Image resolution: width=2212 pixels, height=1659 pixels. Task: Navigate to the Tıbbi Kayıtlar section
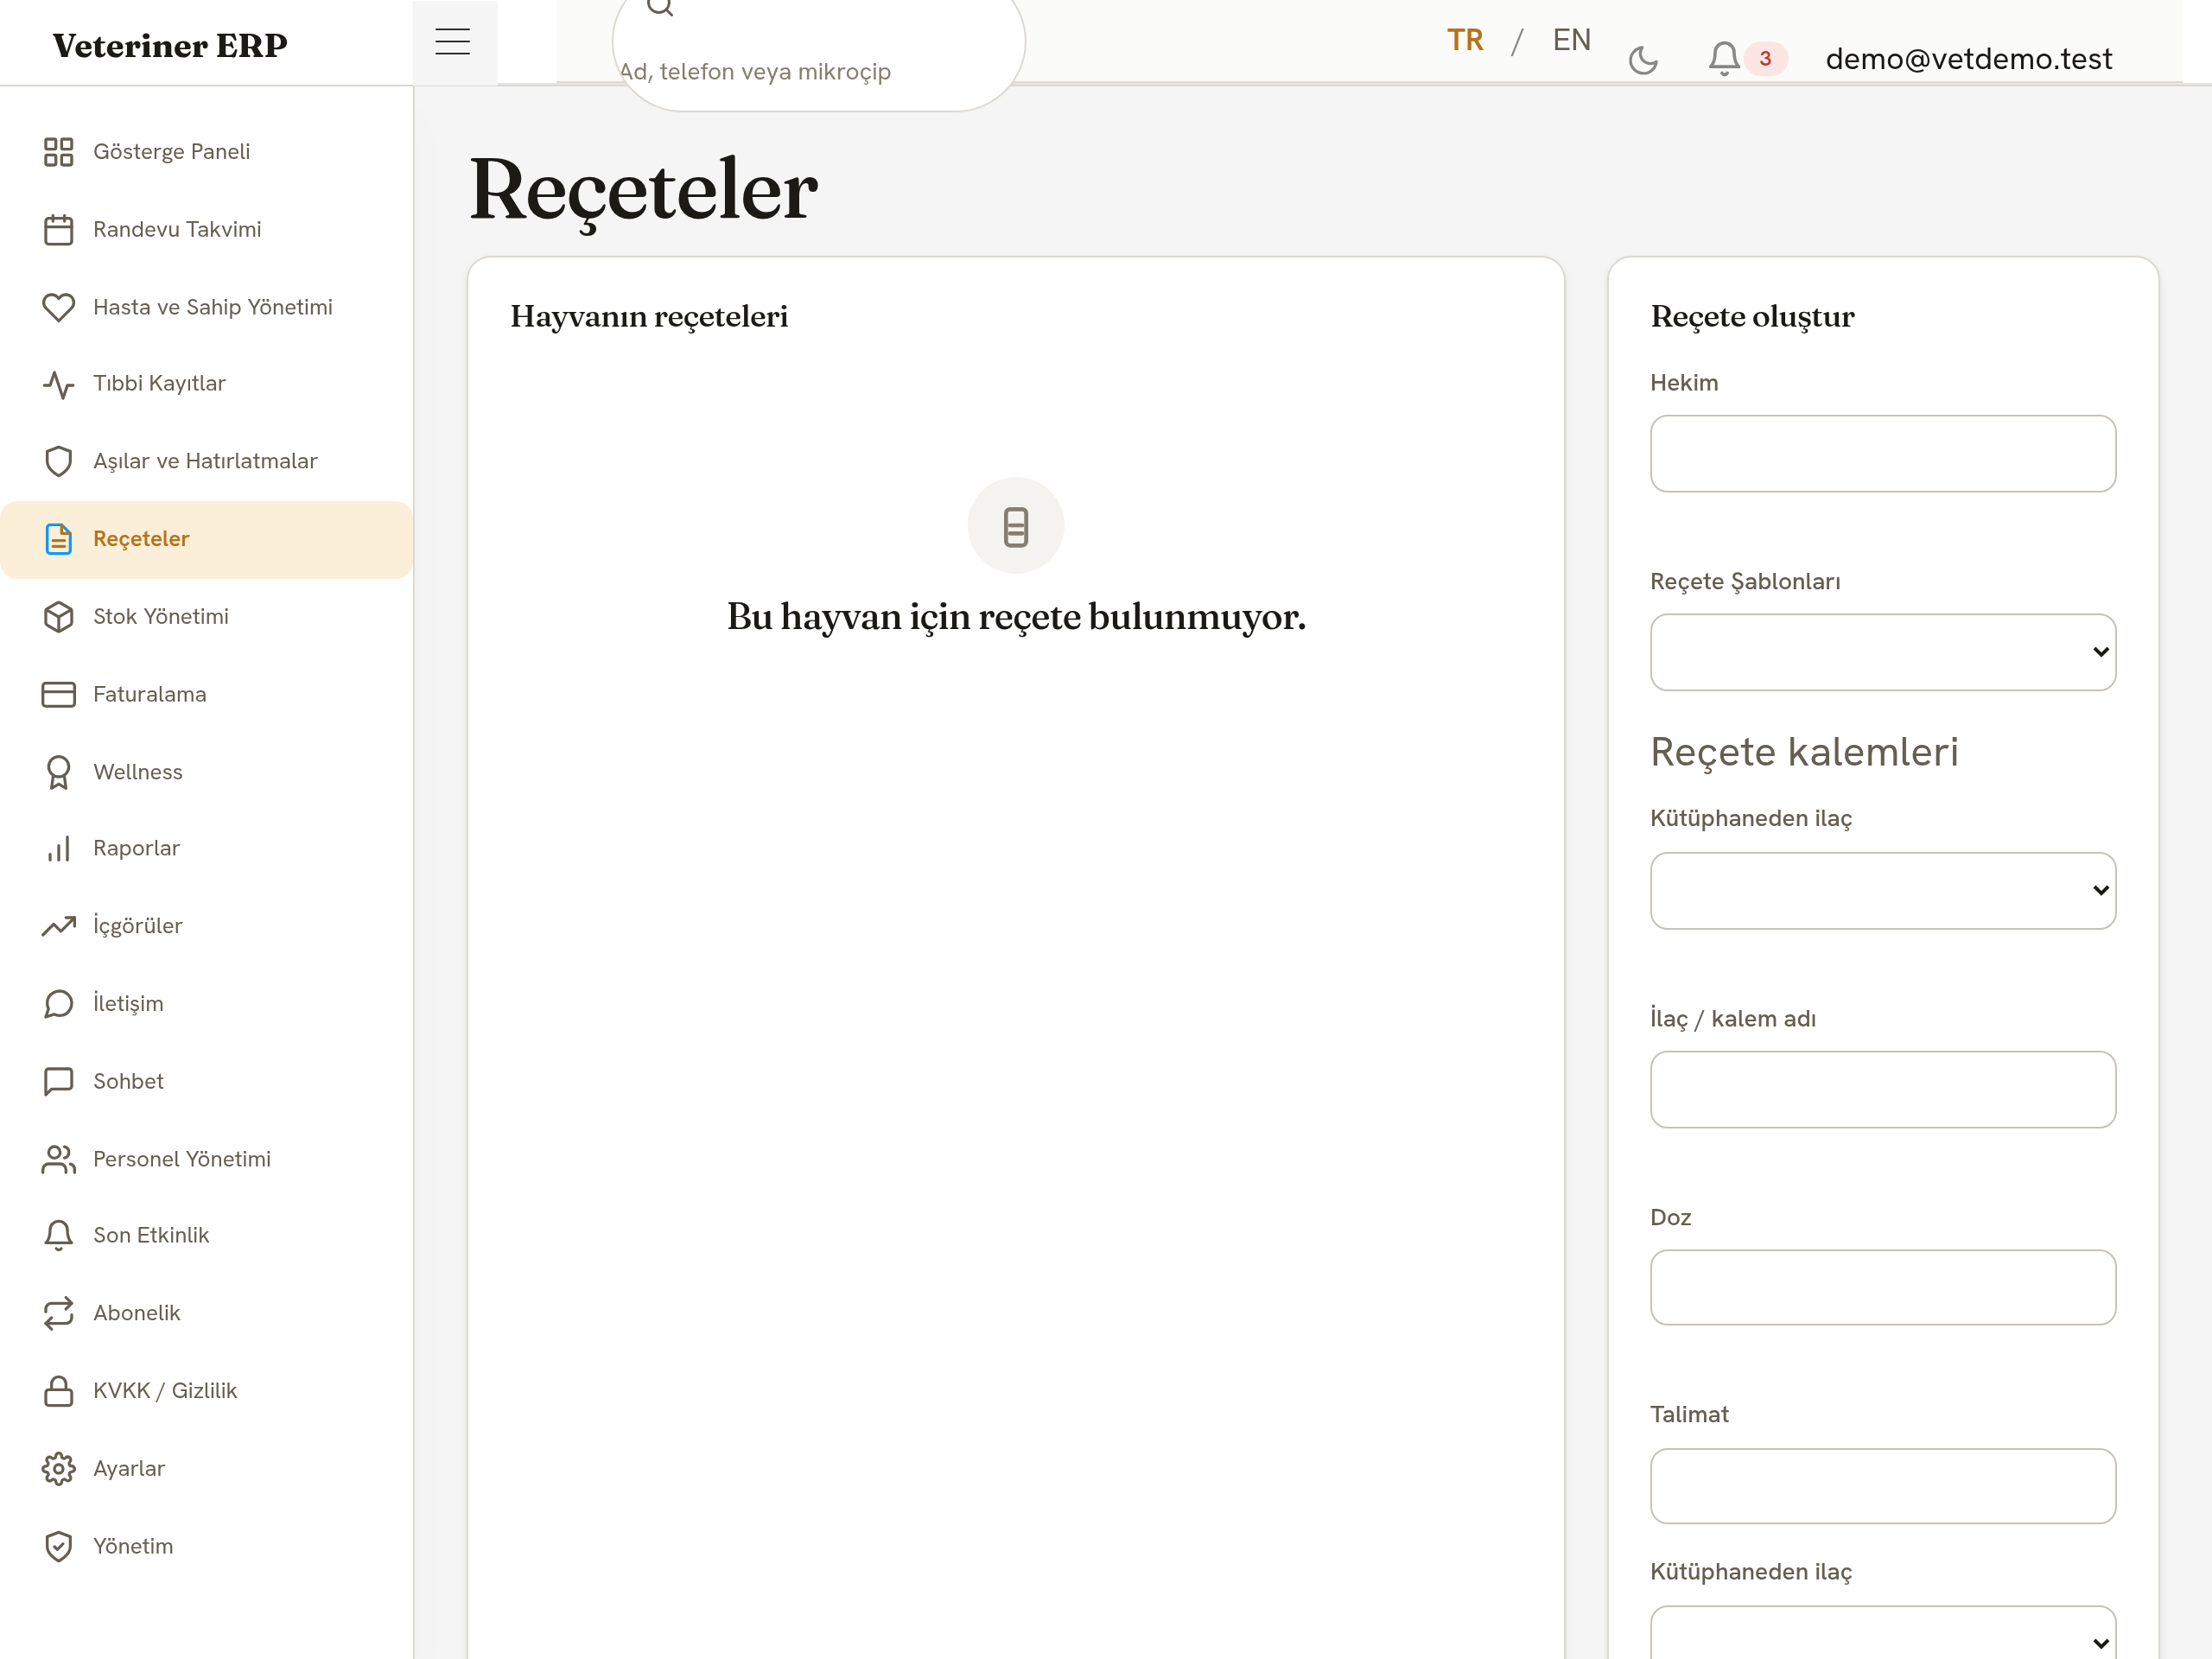pyautogui.click(x=206, y=384)
